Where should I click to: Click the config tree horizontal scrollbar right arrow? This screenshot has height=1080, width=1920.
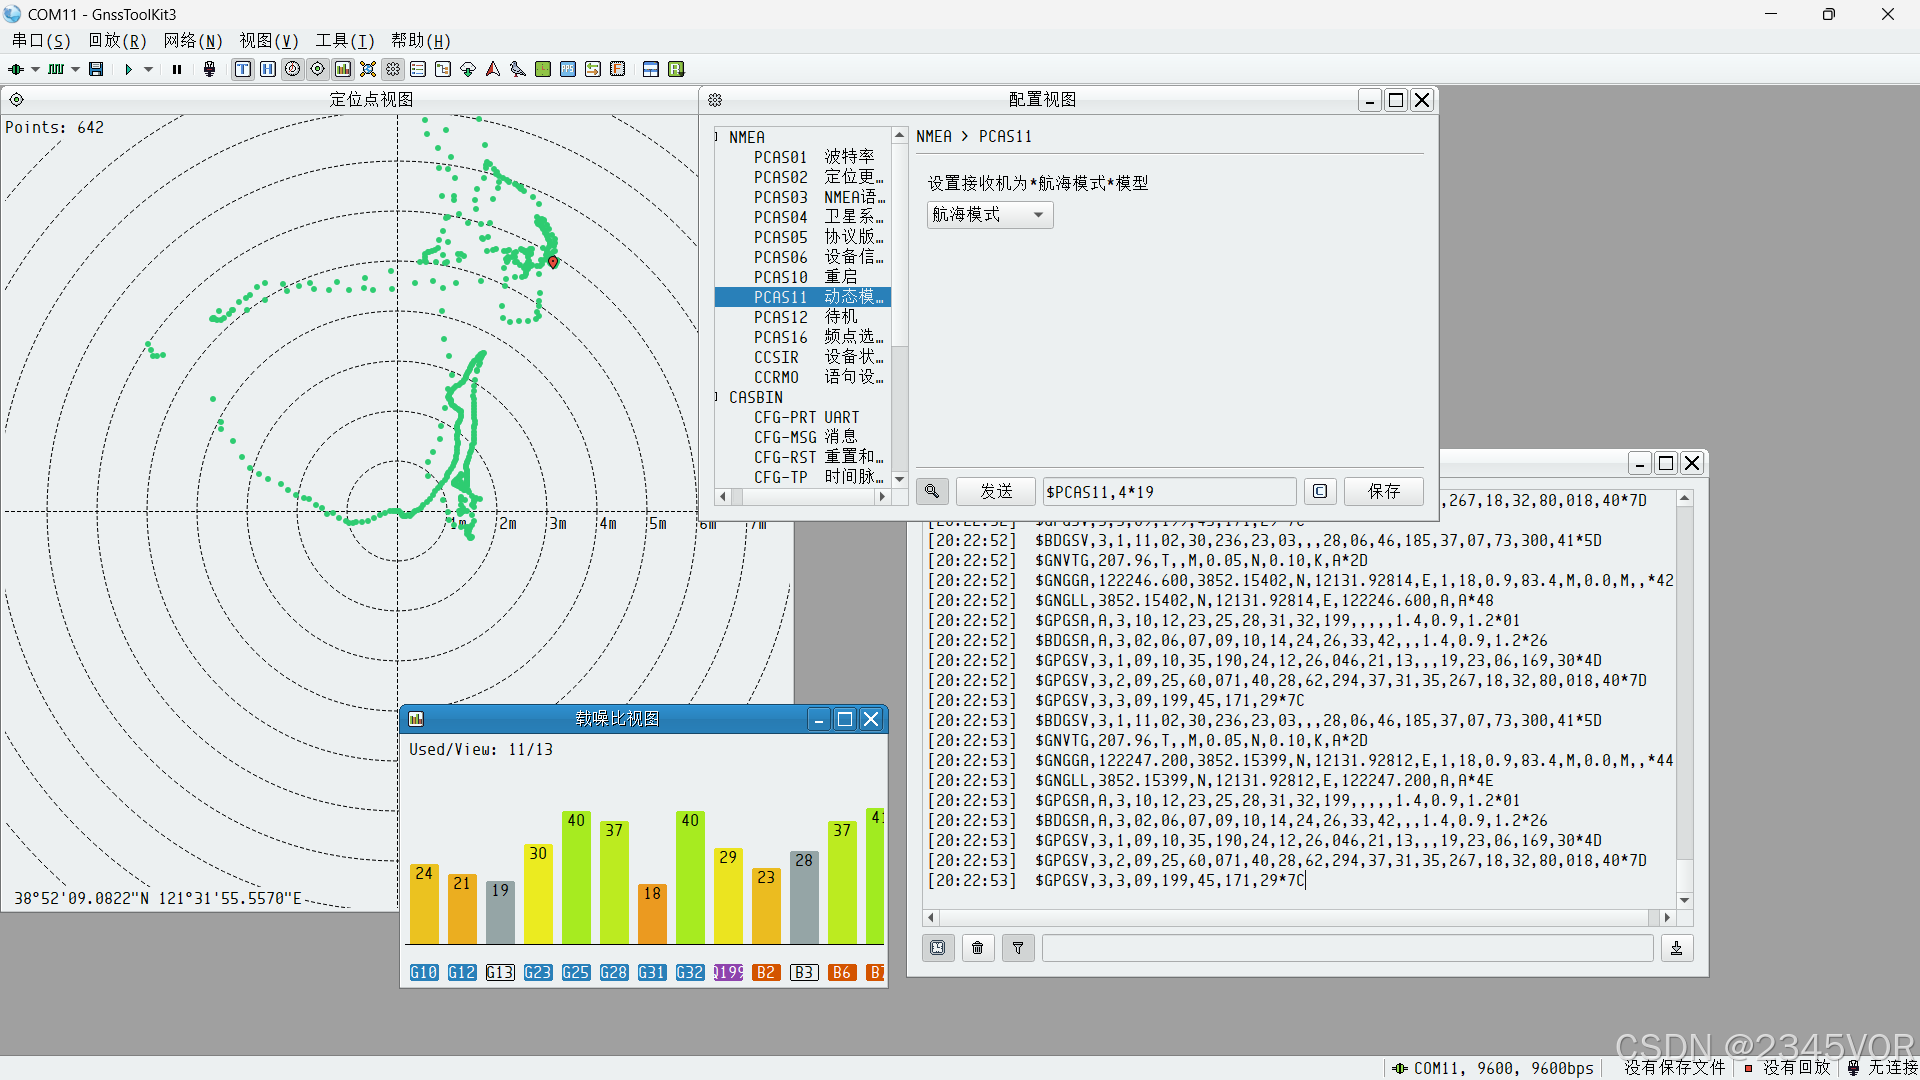(x=881, y=496)
